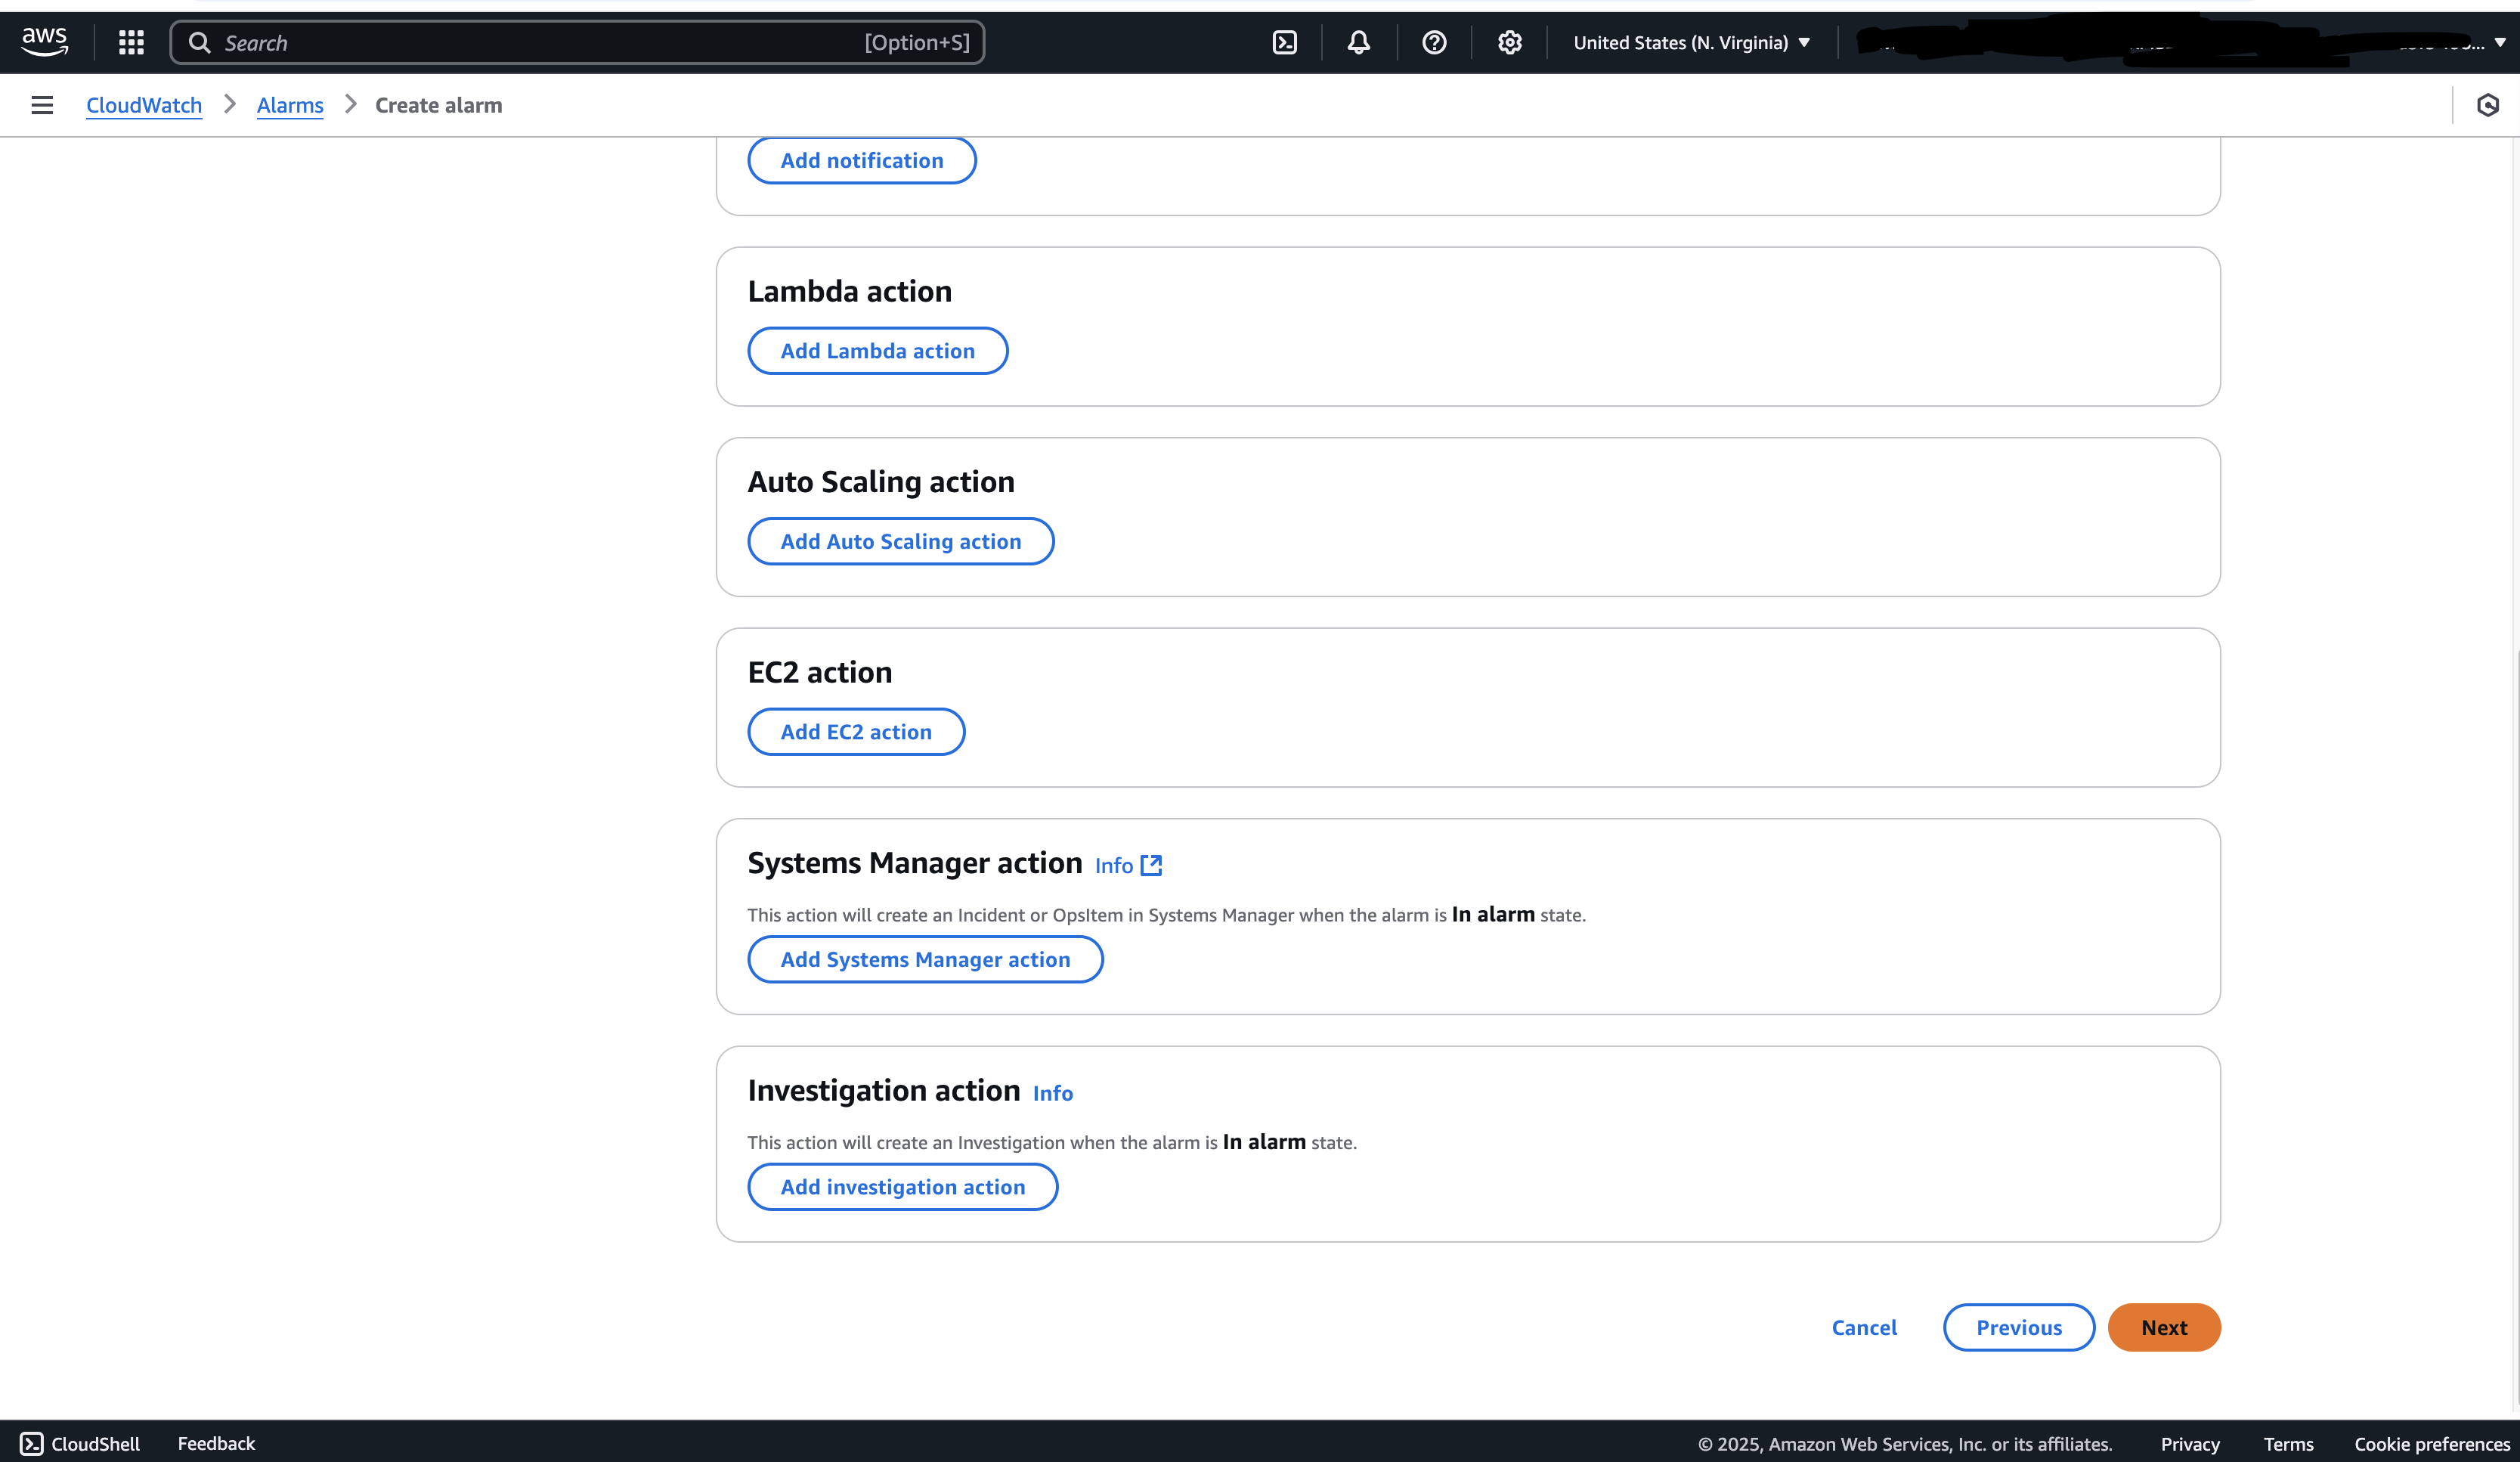Focus the top Search field
Screen dimensions: 2520x1462
pyautogui.click(x=577, y=42)
